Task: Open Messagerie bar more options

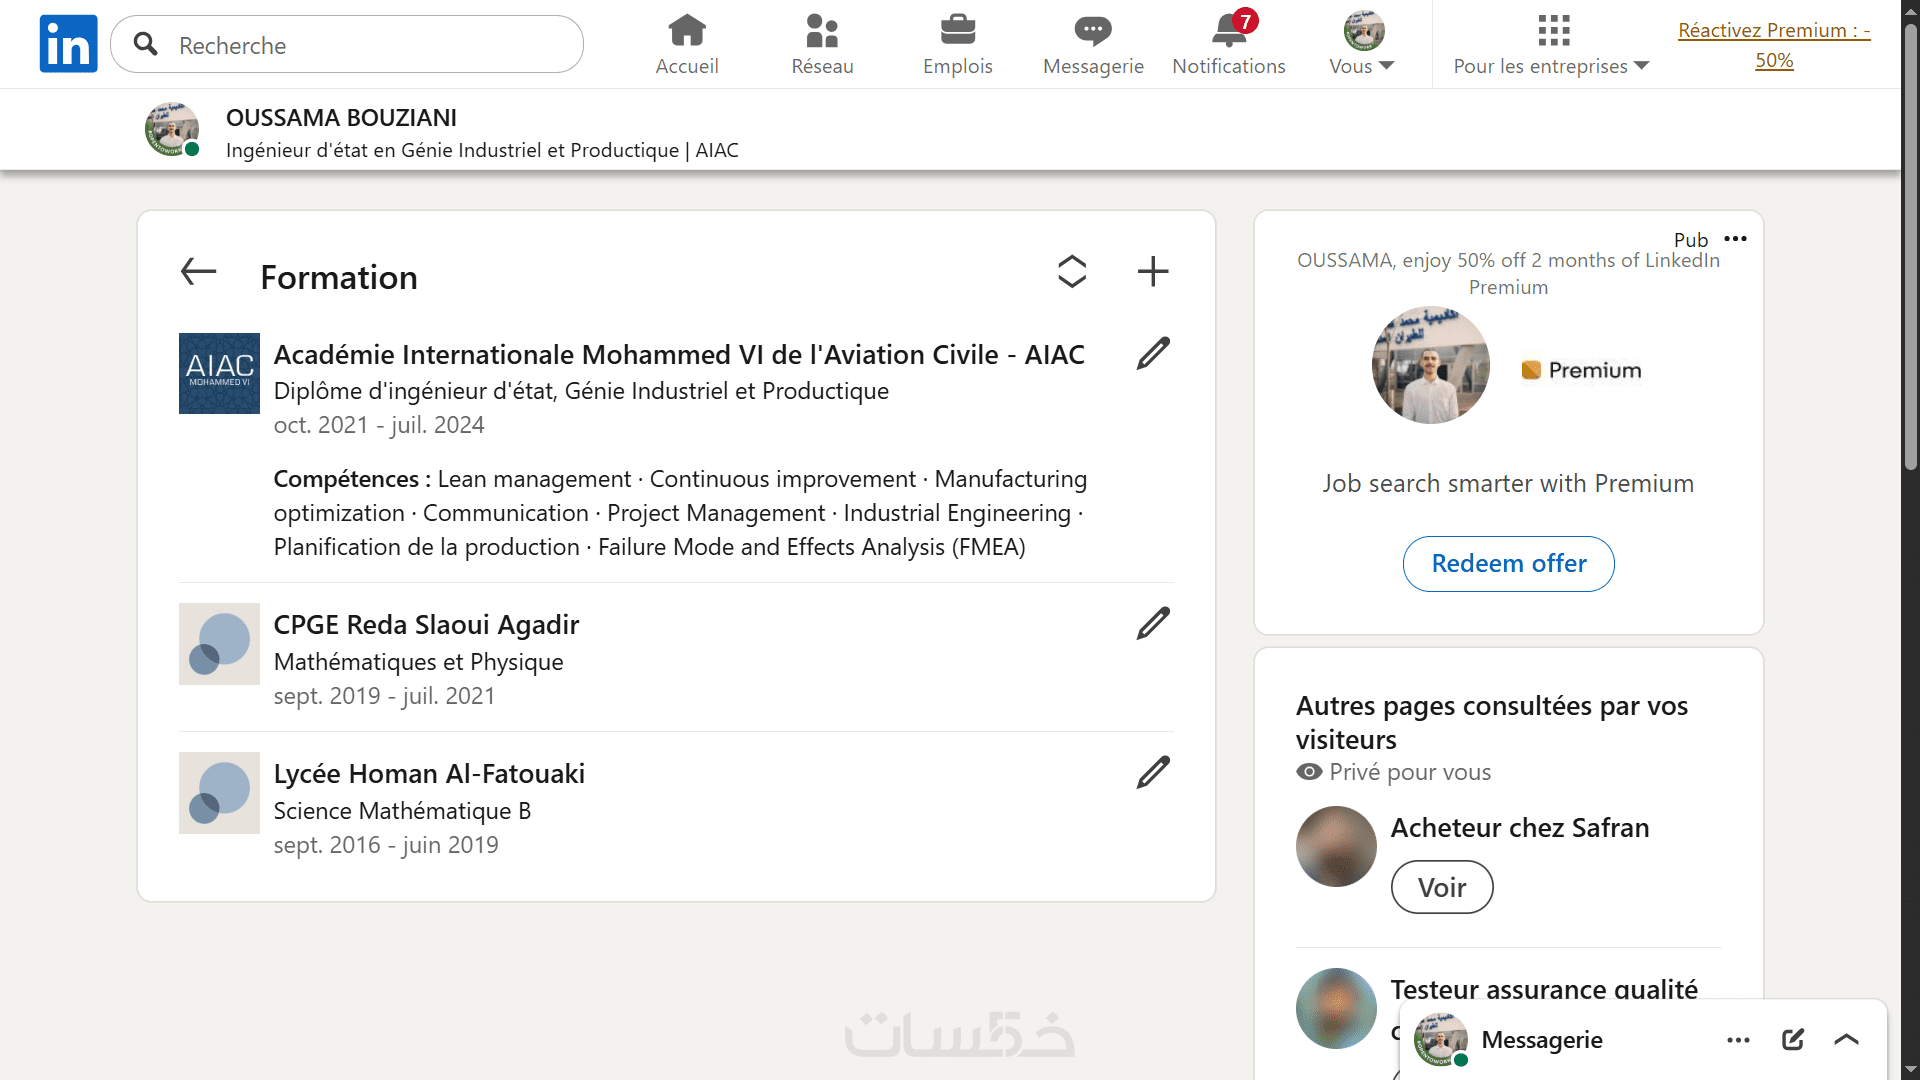Action: click(1738, 1039)
